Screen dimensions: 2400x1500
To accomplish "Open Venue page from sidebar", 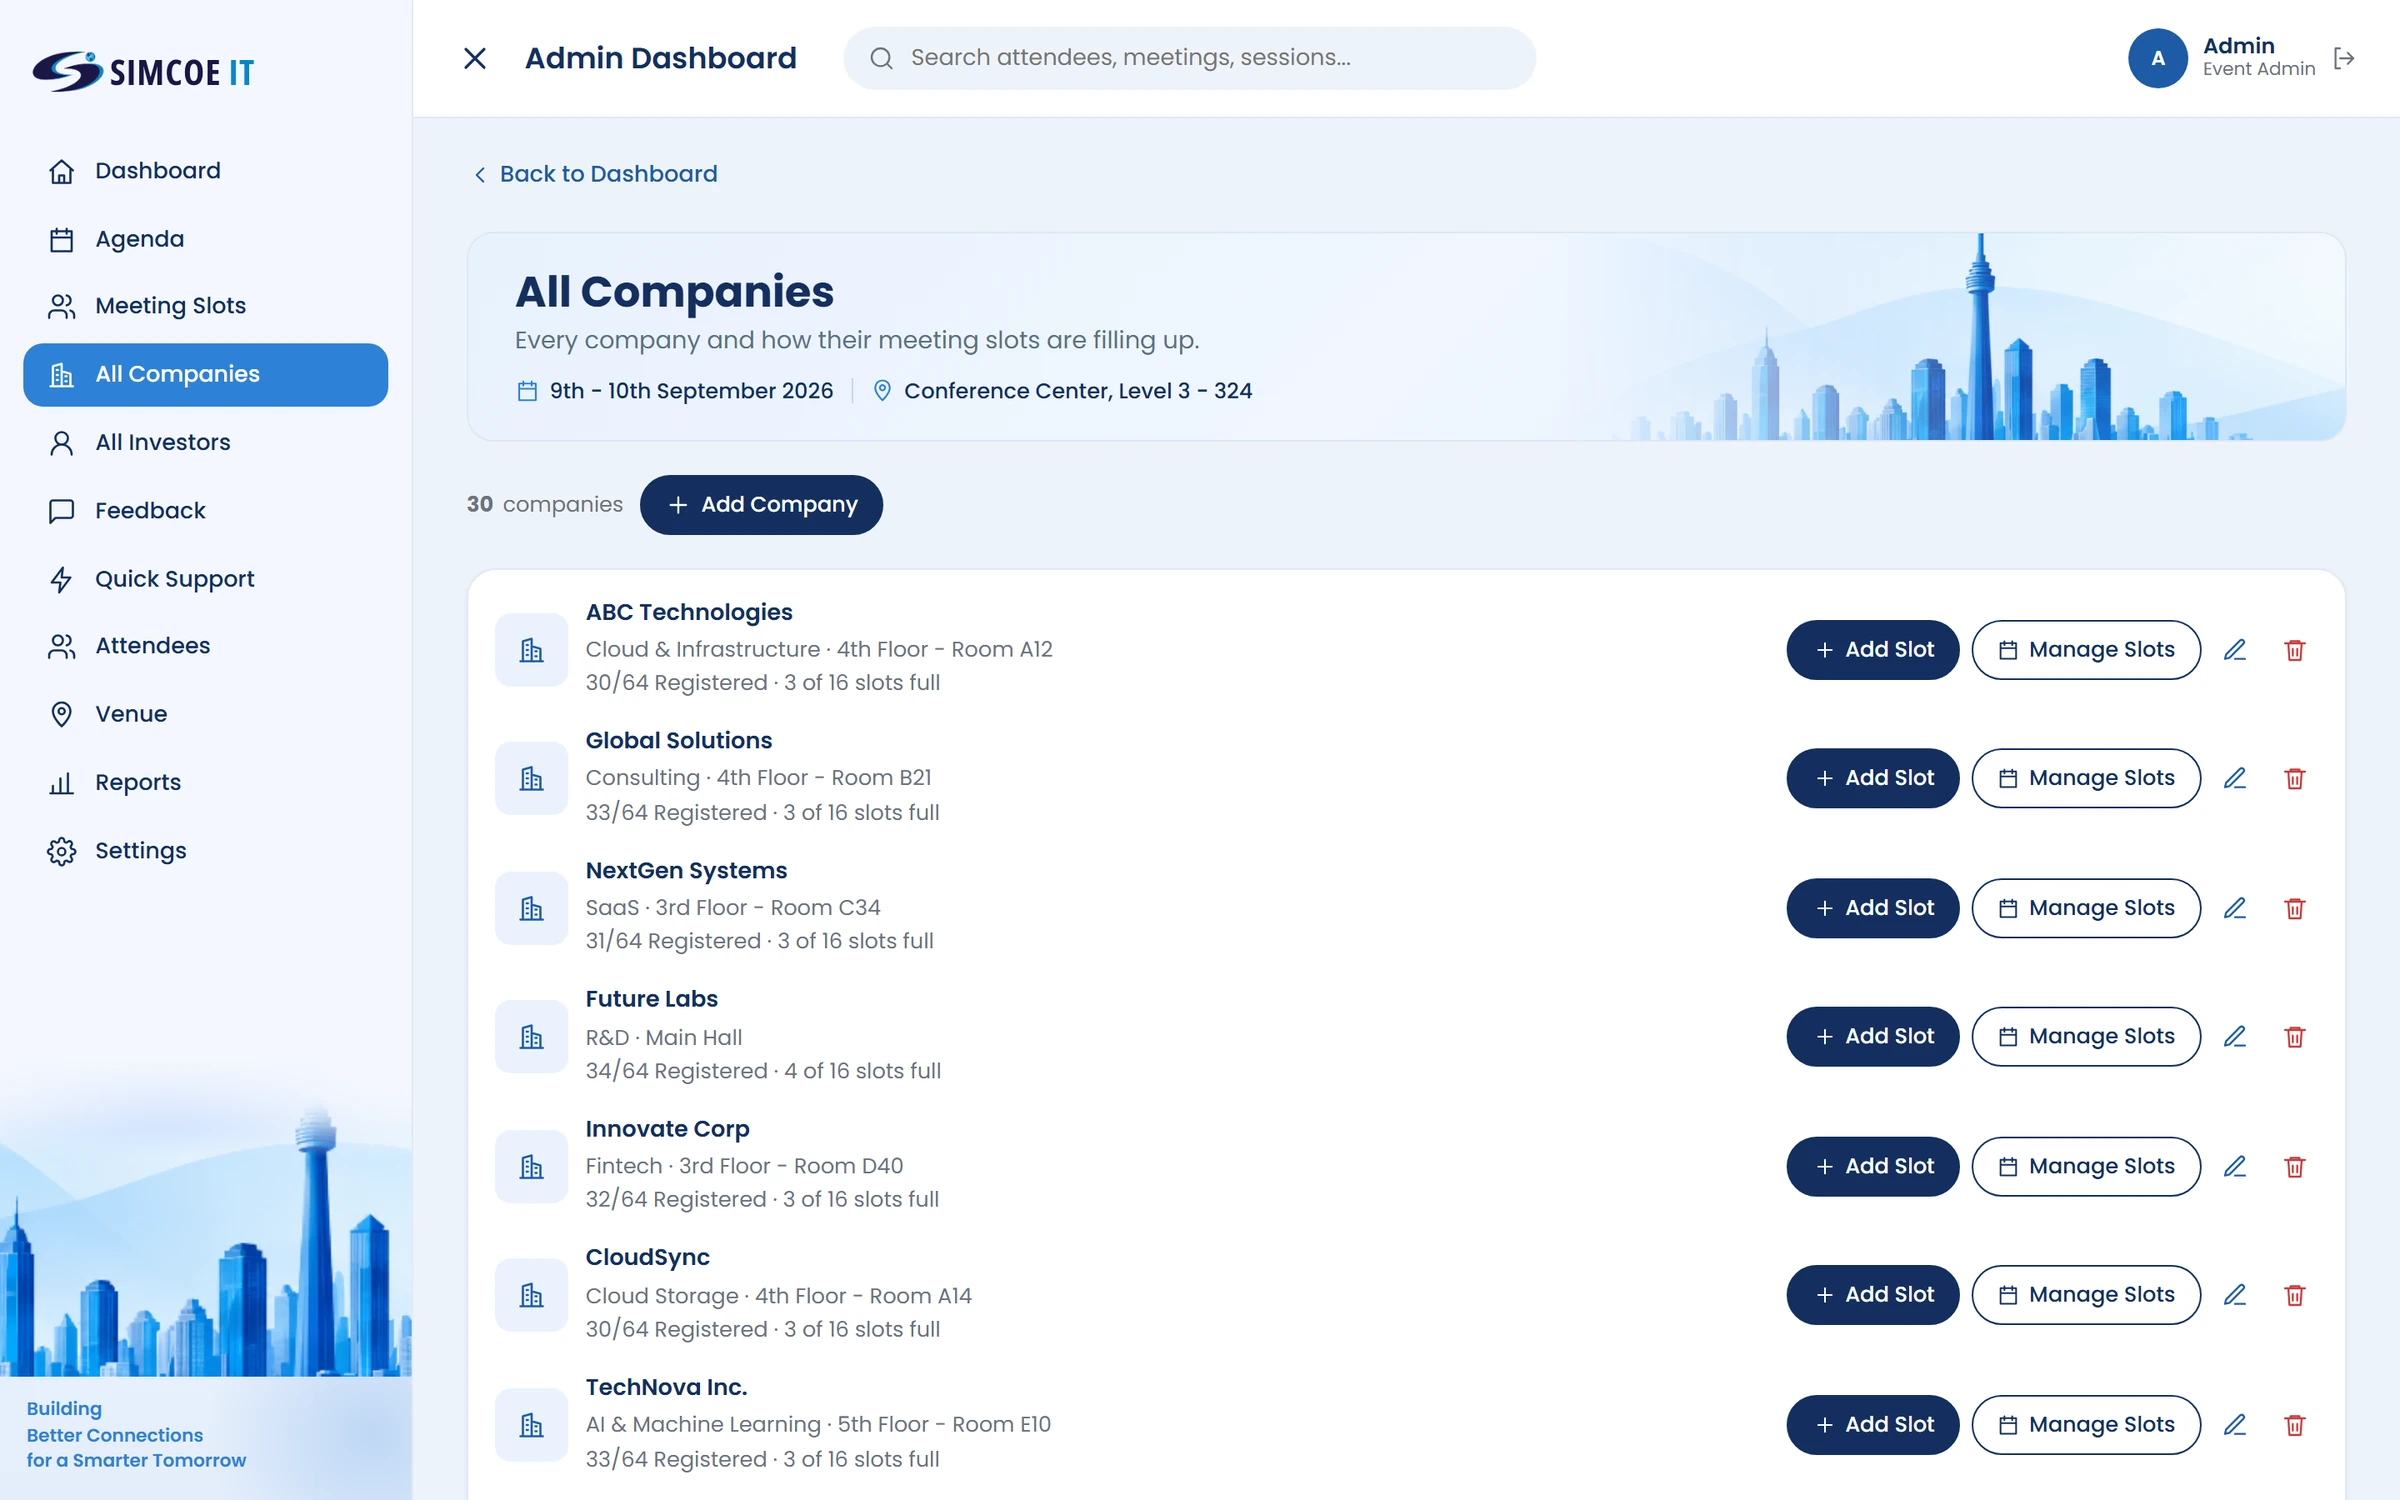I will coord(205,714).
